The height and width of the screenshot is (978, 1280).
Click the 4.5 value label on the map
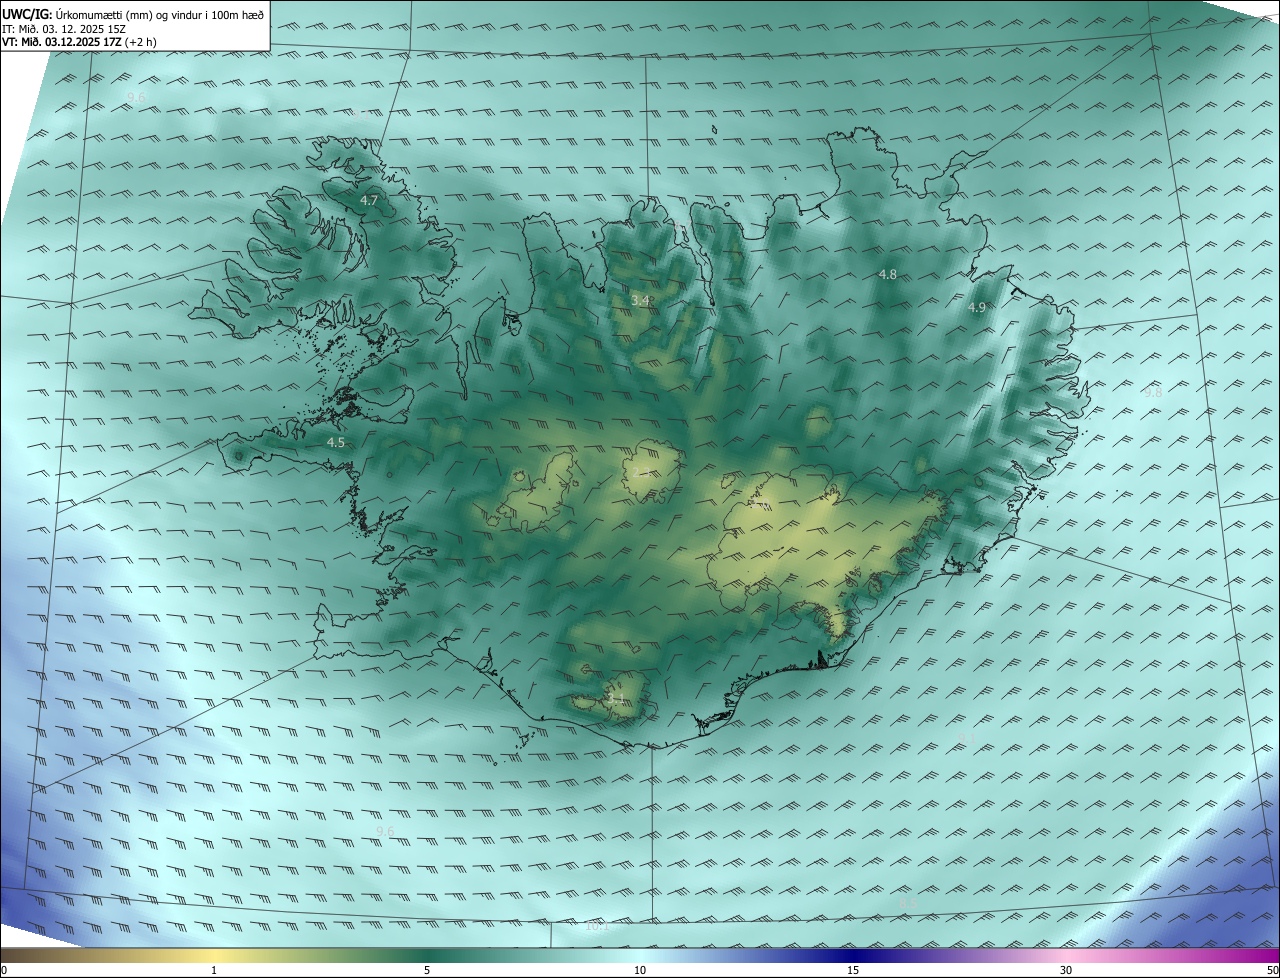(336, 442)
